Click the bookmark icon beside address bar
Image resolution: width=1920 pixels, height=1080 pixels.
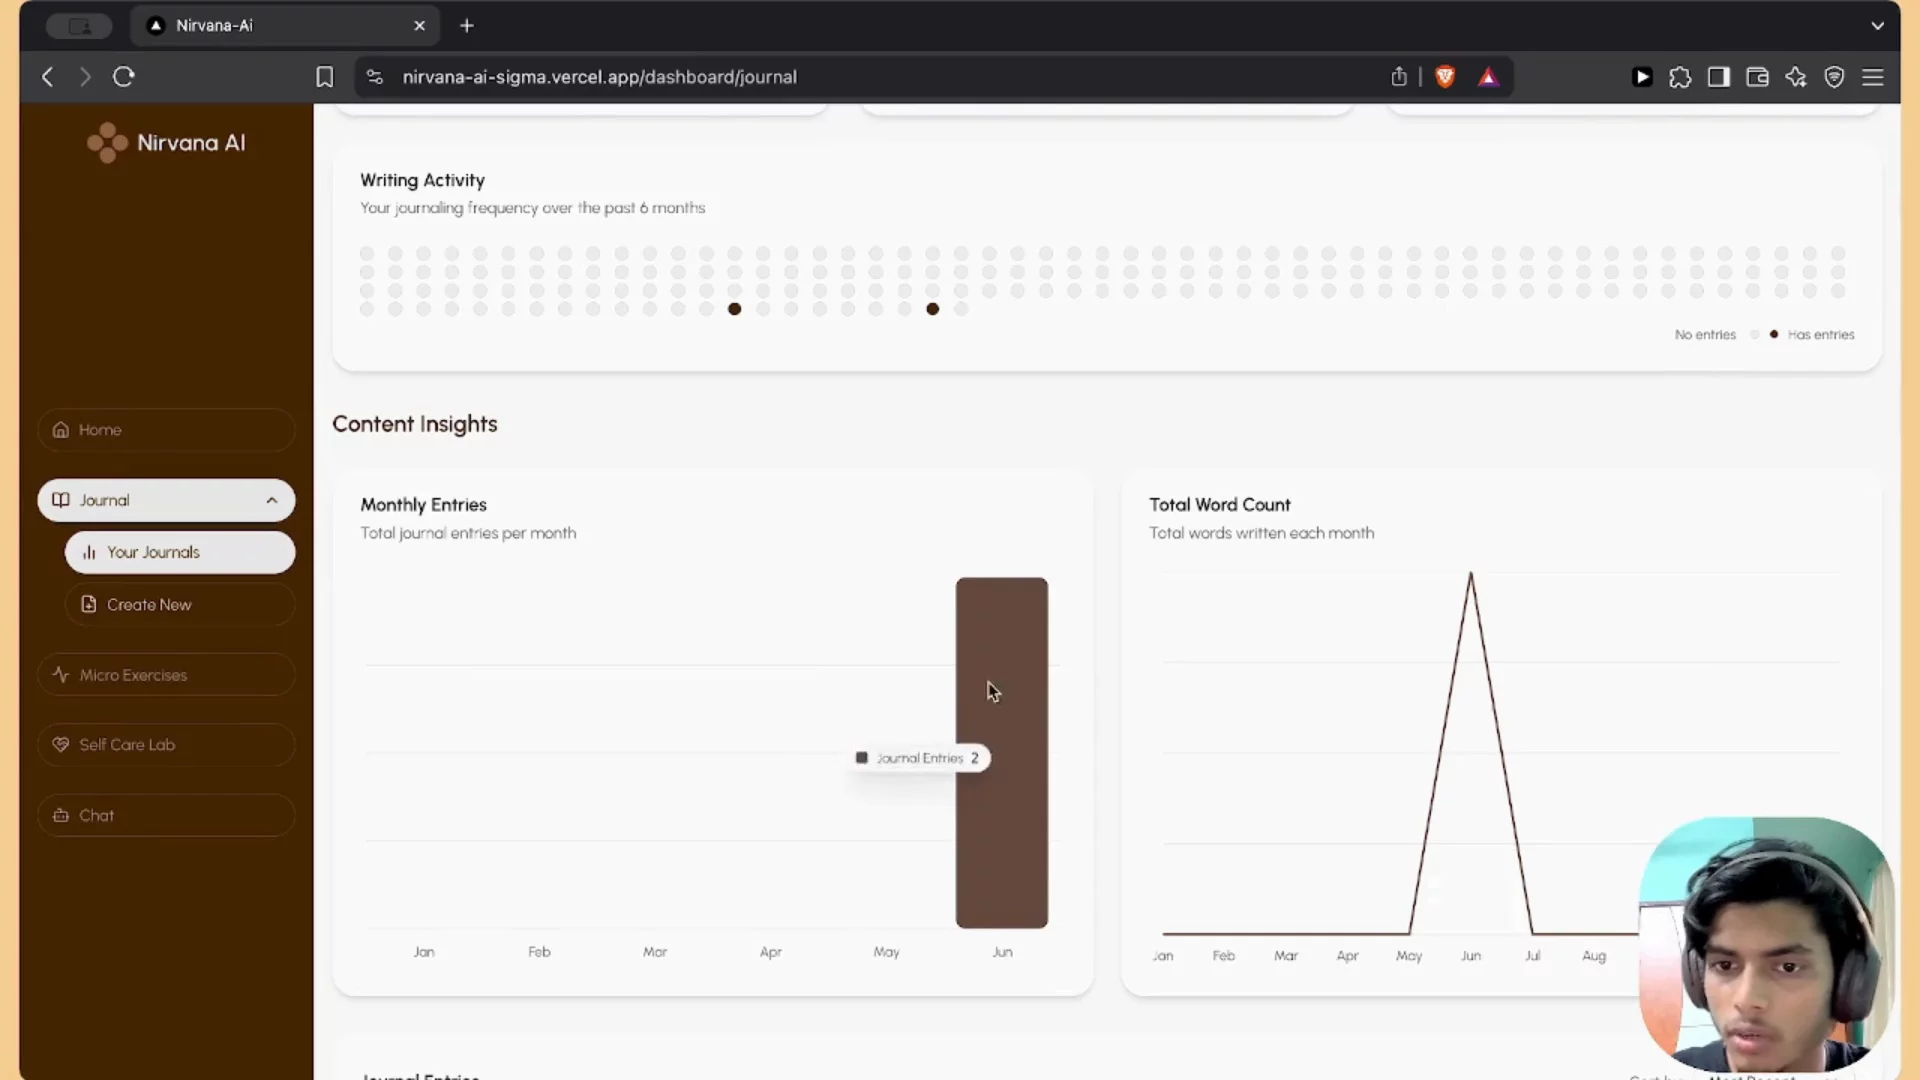(324, 77)
